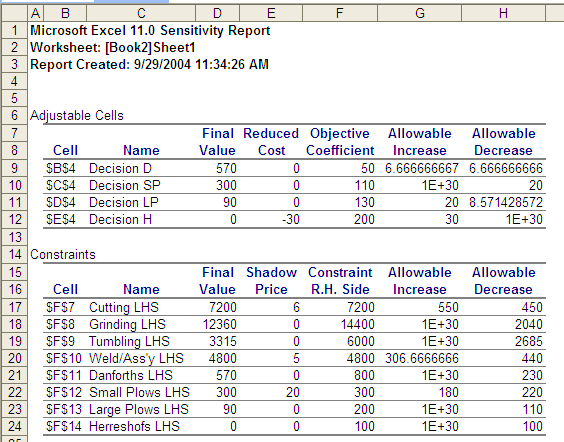The height and width of the screenshot is (442, 564).
Task: Select row header 9
Action: click(14, 168)
